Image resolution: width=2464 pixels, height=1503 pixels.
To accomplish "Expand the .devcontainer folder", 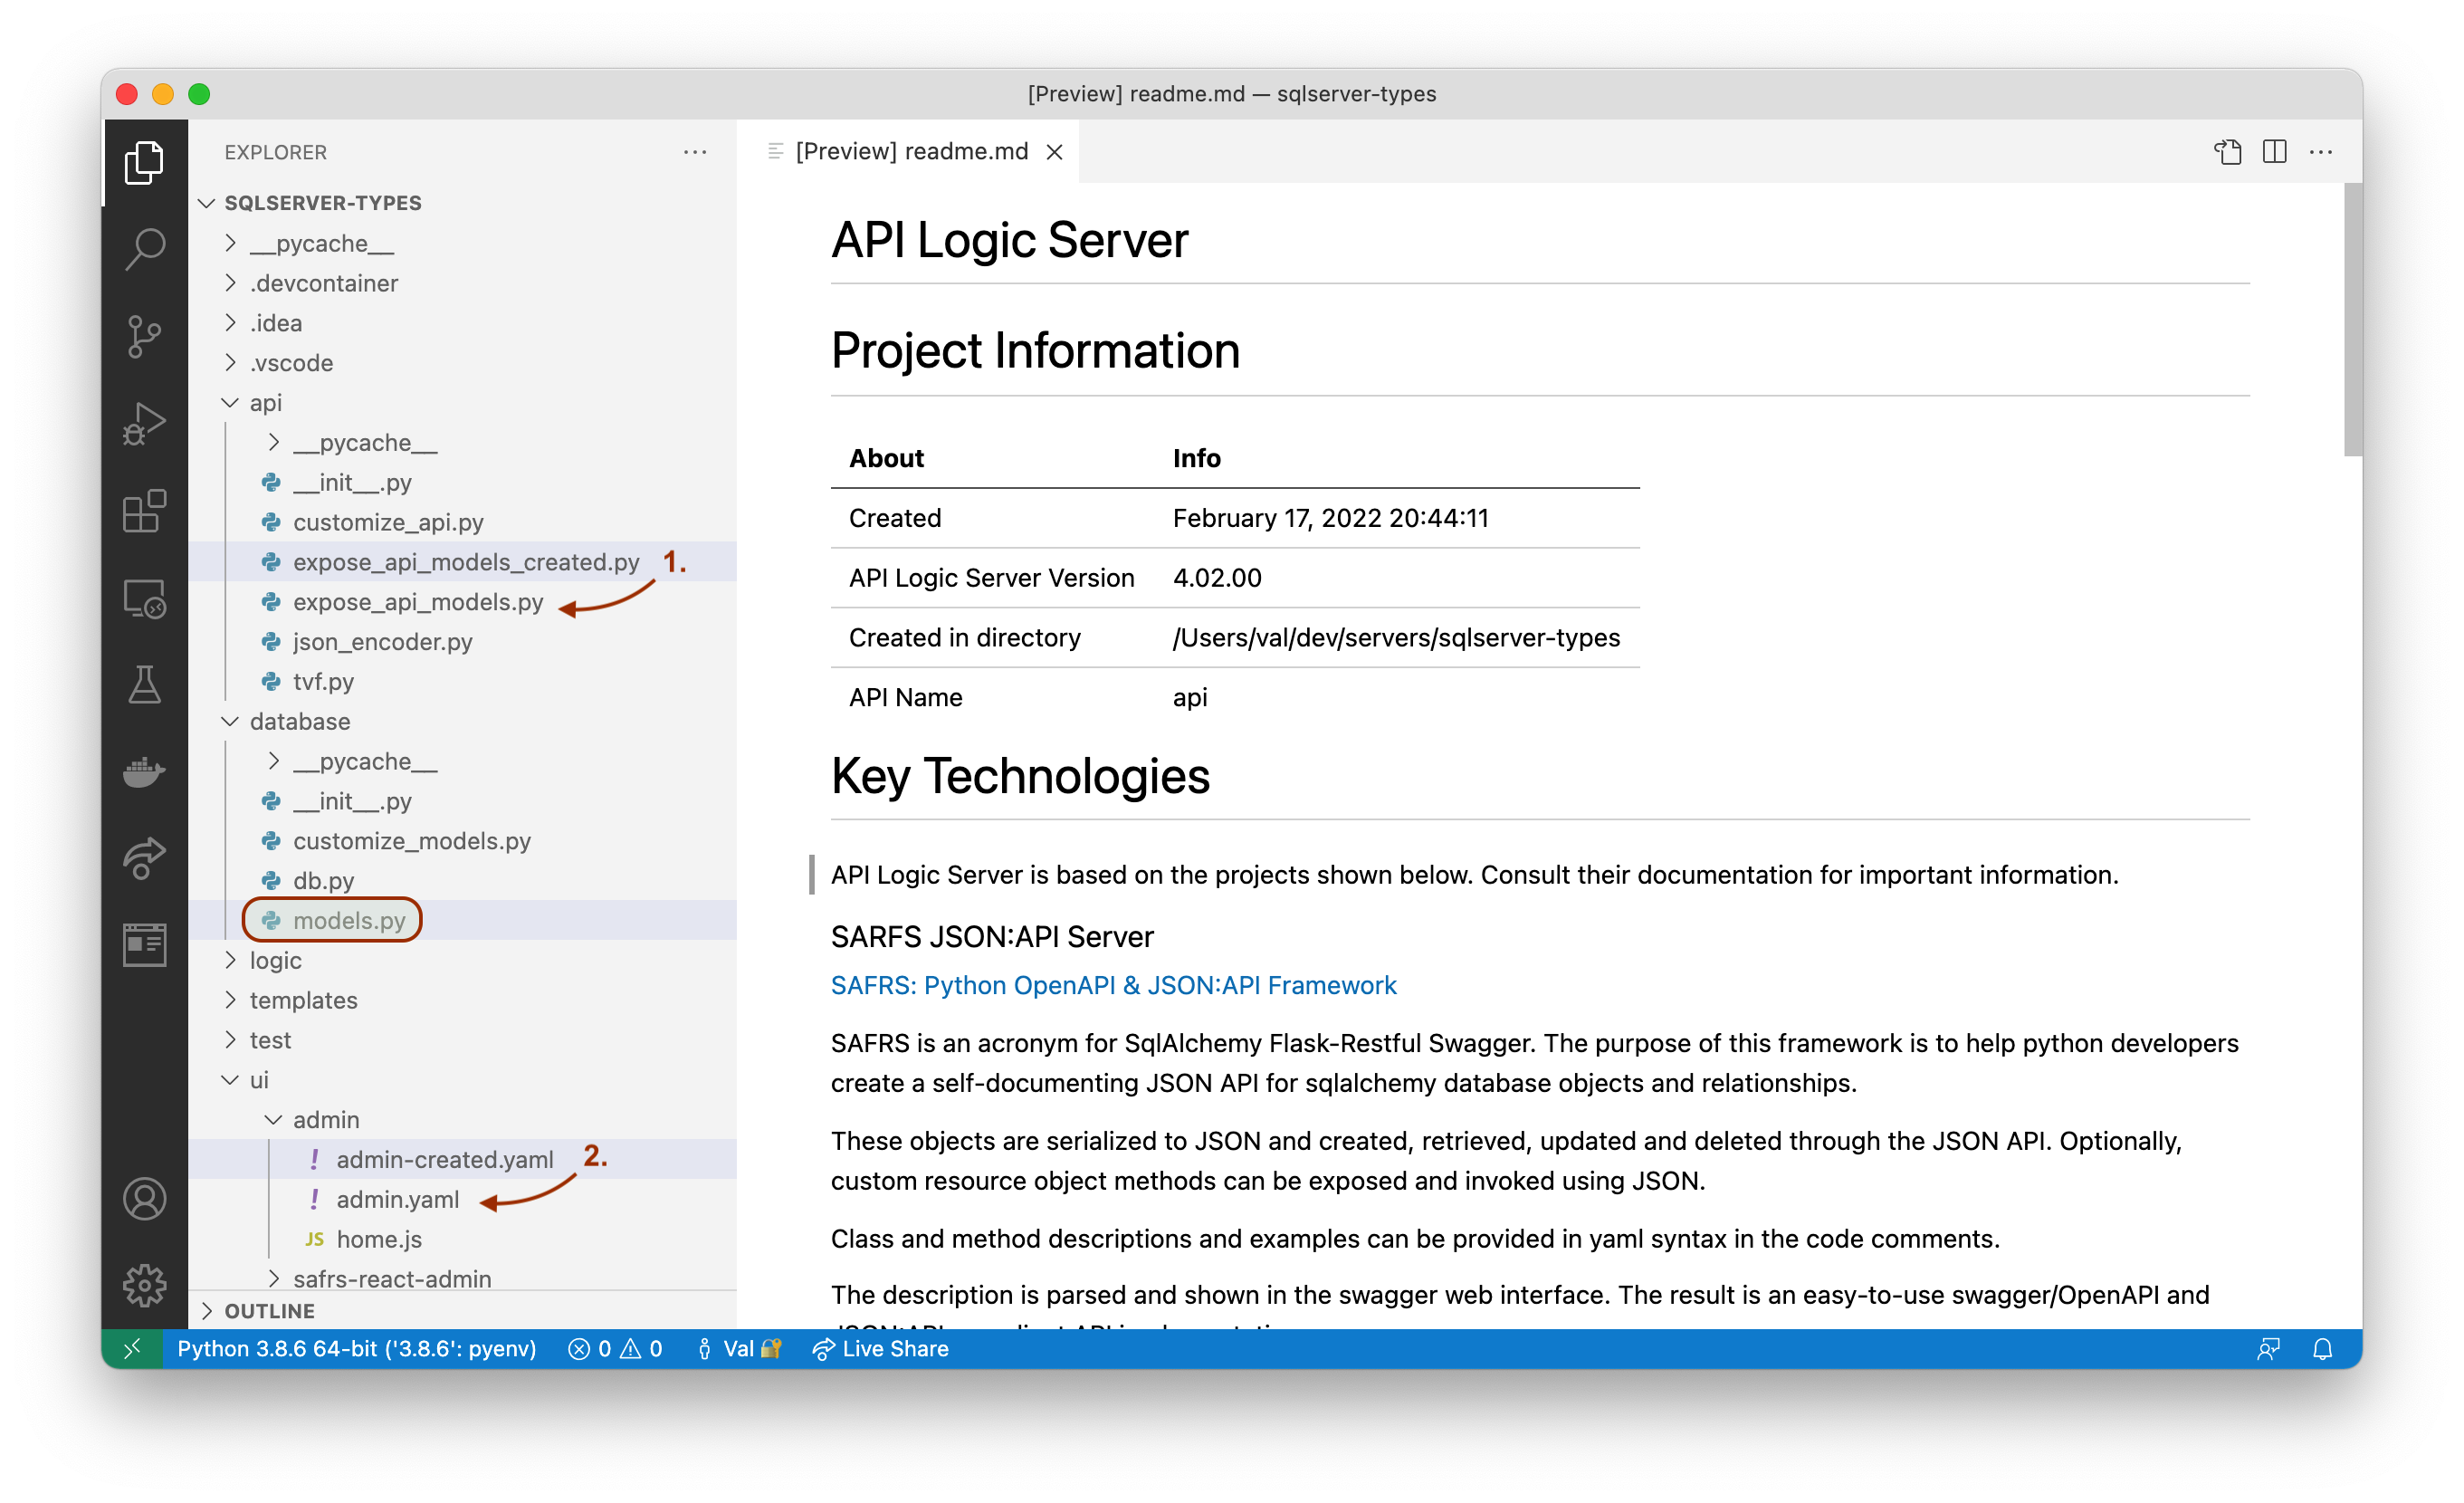I will coord(462,283).
